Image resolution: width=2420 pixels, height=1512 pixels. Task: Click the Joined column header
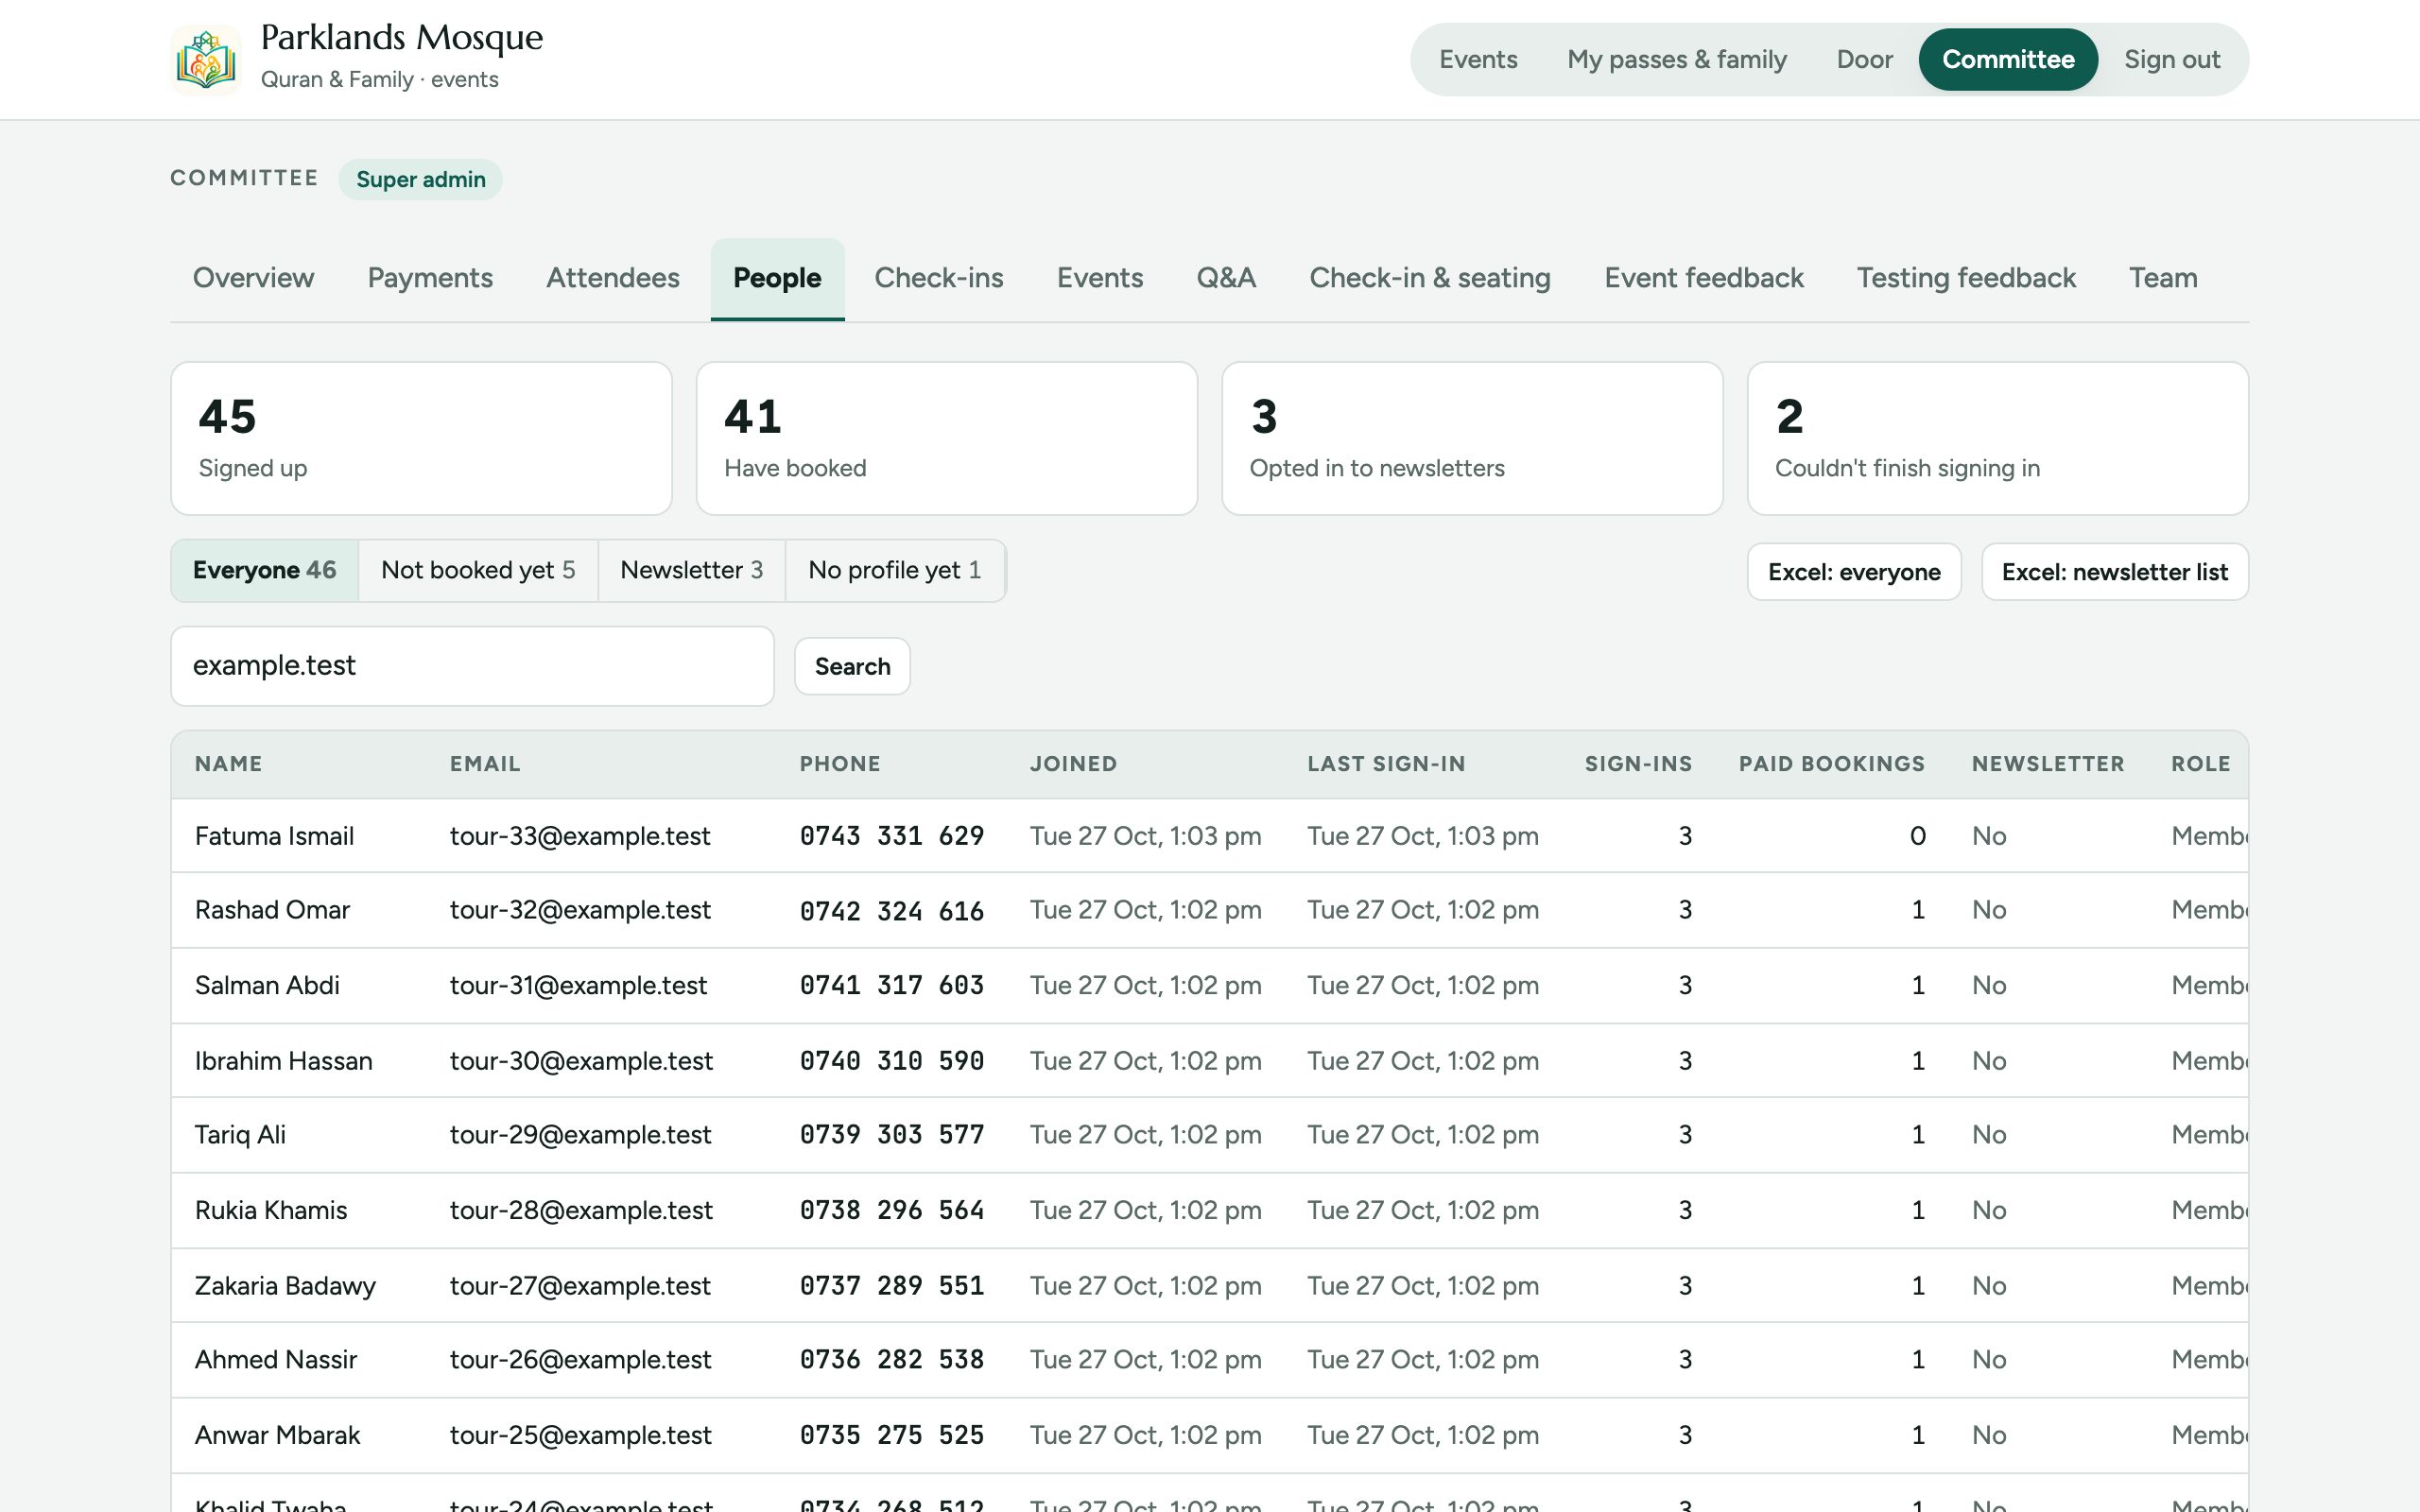(1073, 764)
